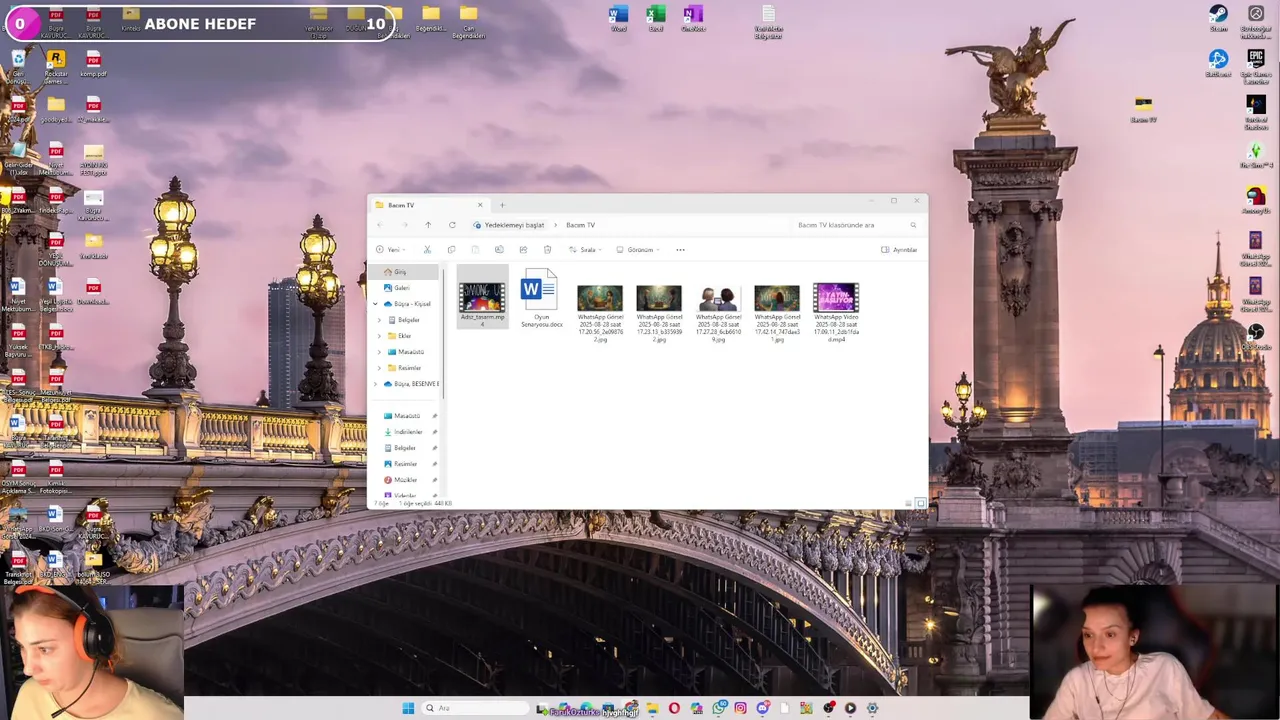Click the Share icon in Explorer toolbar

pos(523,250)
